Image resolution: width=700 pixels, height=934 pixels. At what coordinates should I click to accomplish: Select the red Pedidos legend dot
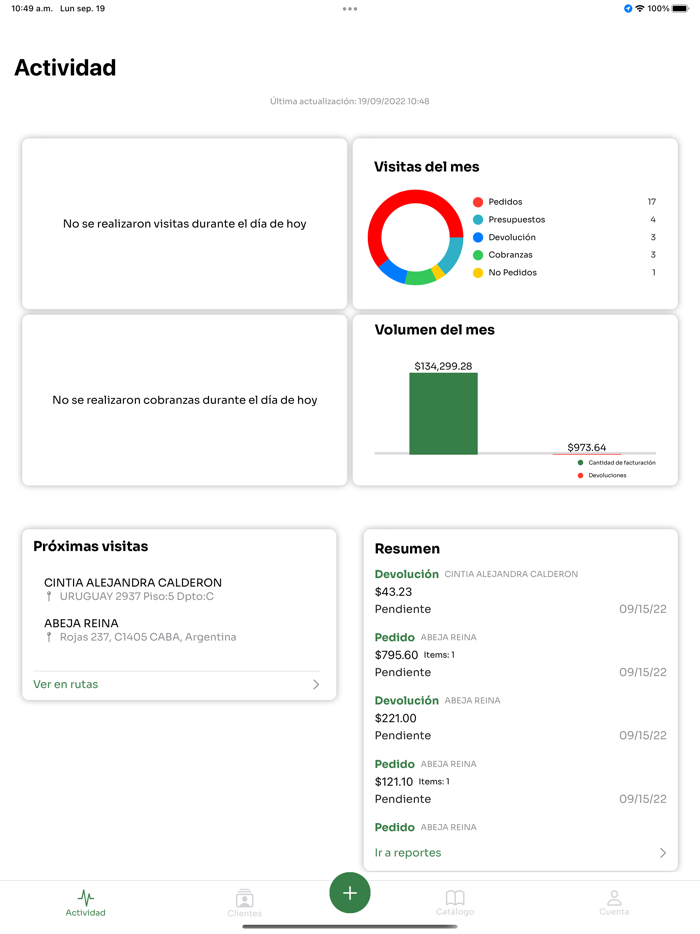[x=478, y=202]
